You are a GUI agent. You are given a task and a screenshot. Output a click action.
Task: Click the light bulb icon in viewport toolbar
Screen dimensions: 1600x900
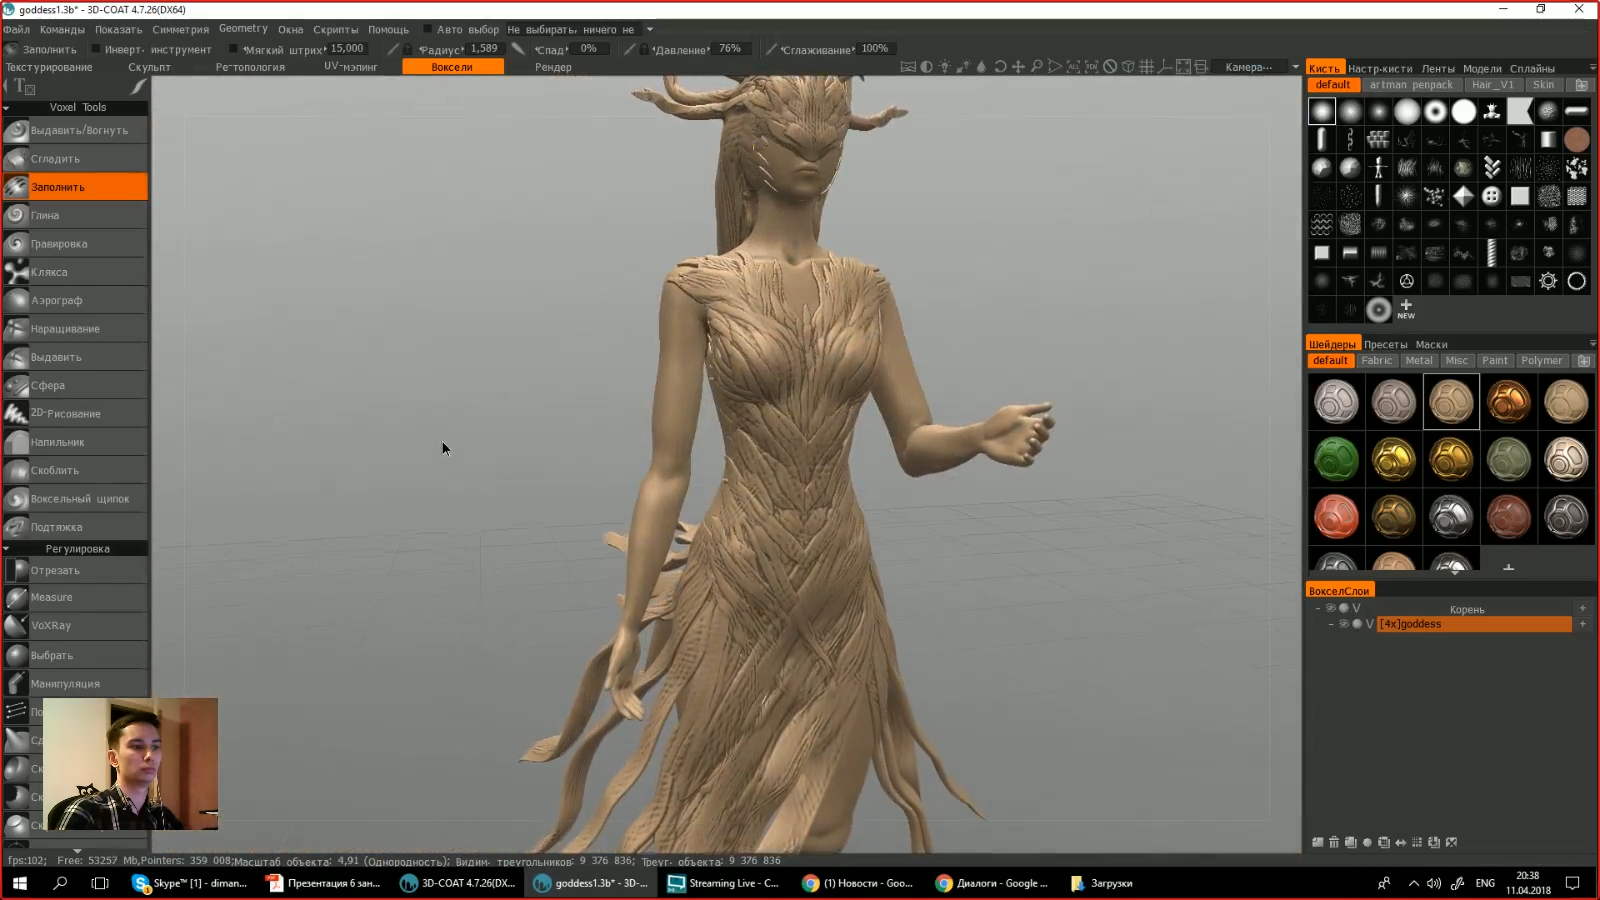[944, 67]
